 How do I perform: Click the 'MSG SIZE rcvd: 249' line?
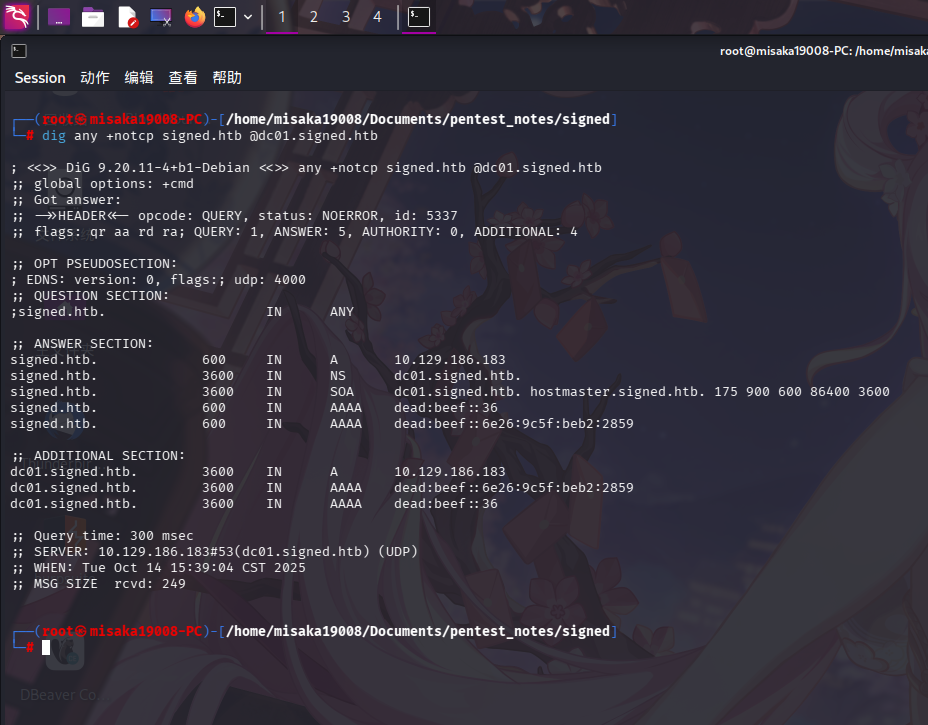coord(98,584)
